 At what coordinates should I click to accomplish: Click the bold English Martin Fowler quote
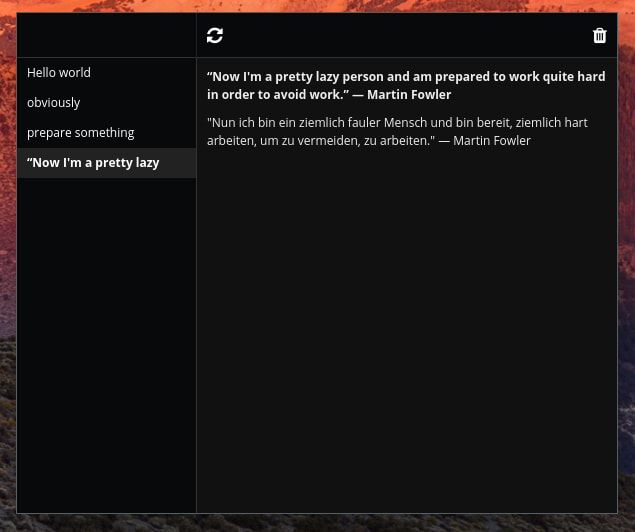point(406,85)
